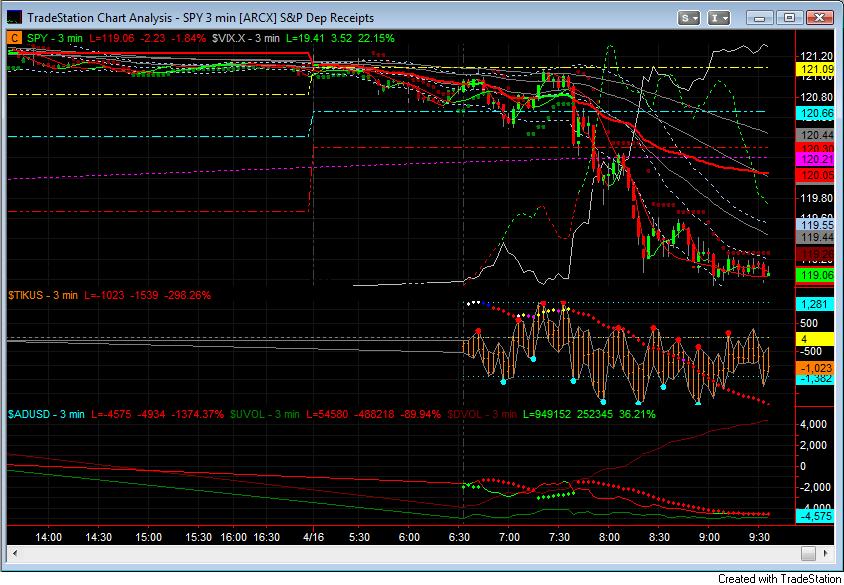
Task: Click the SPY last price 'L=119.06'
Action: click(x=111, y=38)
